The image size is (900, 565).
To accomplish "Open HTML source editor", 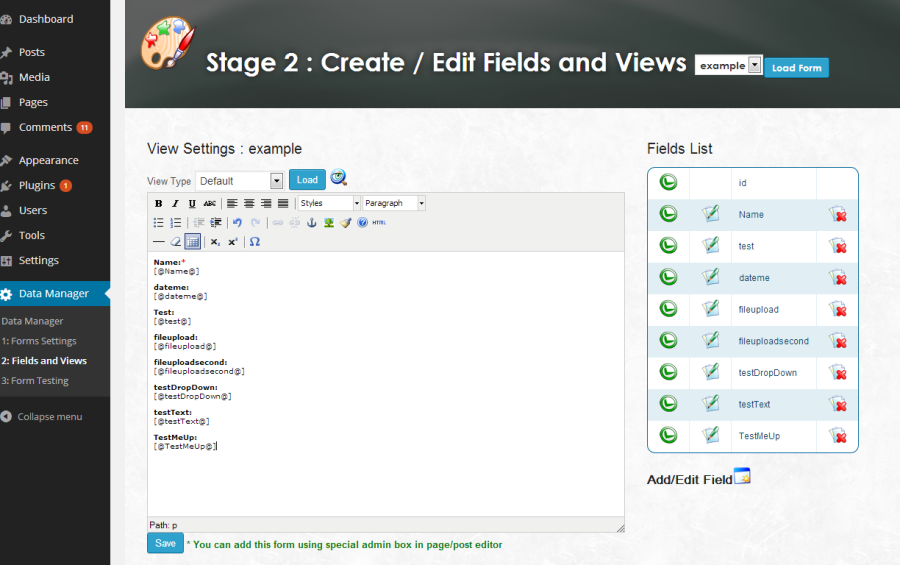I will click(x=379, y=223).
